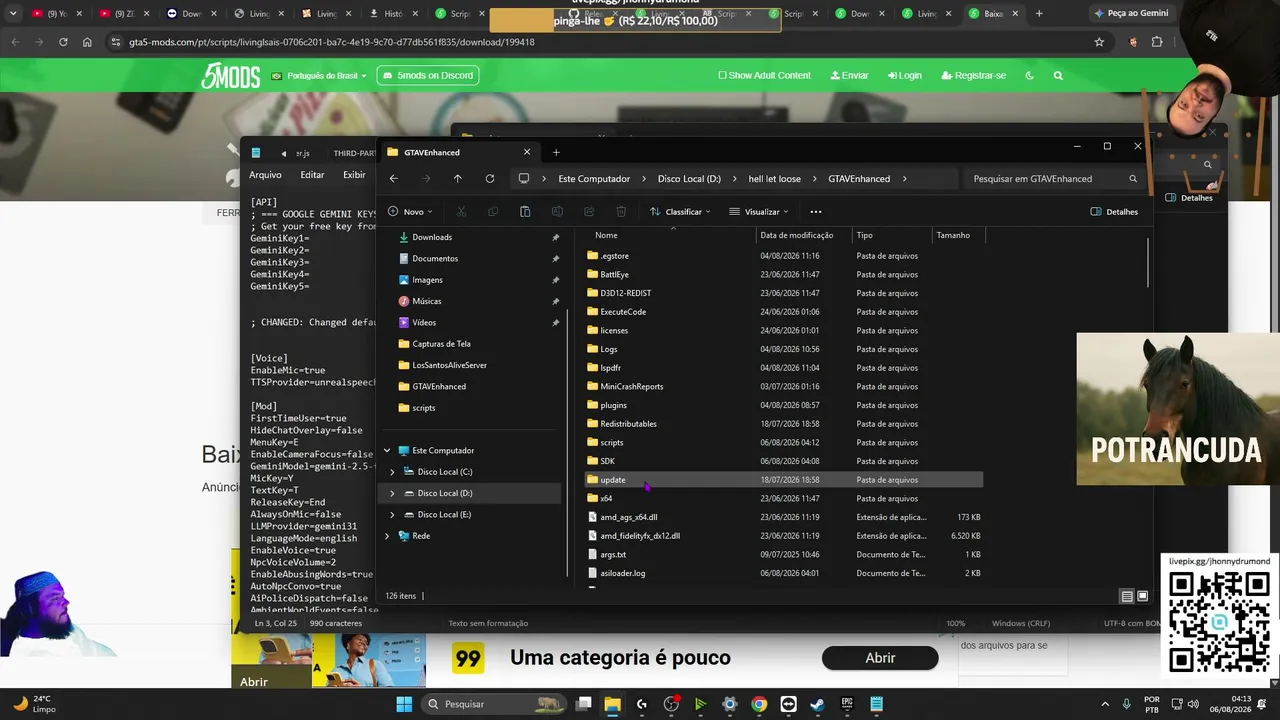Image resolution: width=1280 pixels, height=720 pixels.
Task: Click the 5MODS logo
Action: click(230, 75)
